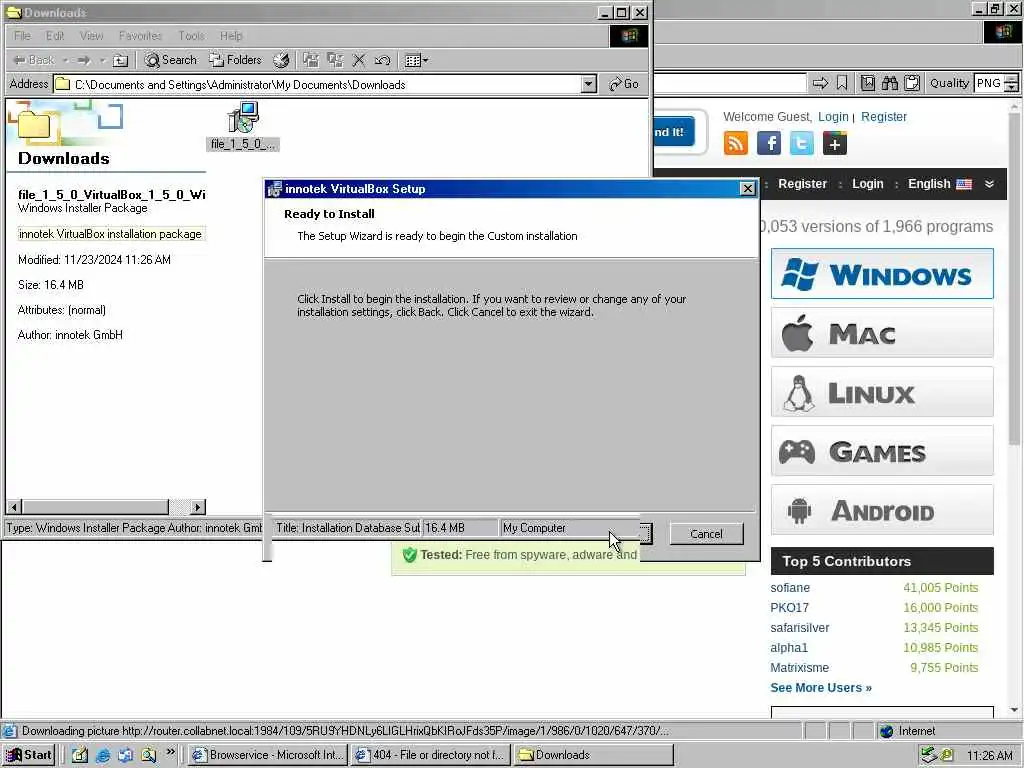
Task: Open the Back history dropdown arrow
Action: [66, 60]
